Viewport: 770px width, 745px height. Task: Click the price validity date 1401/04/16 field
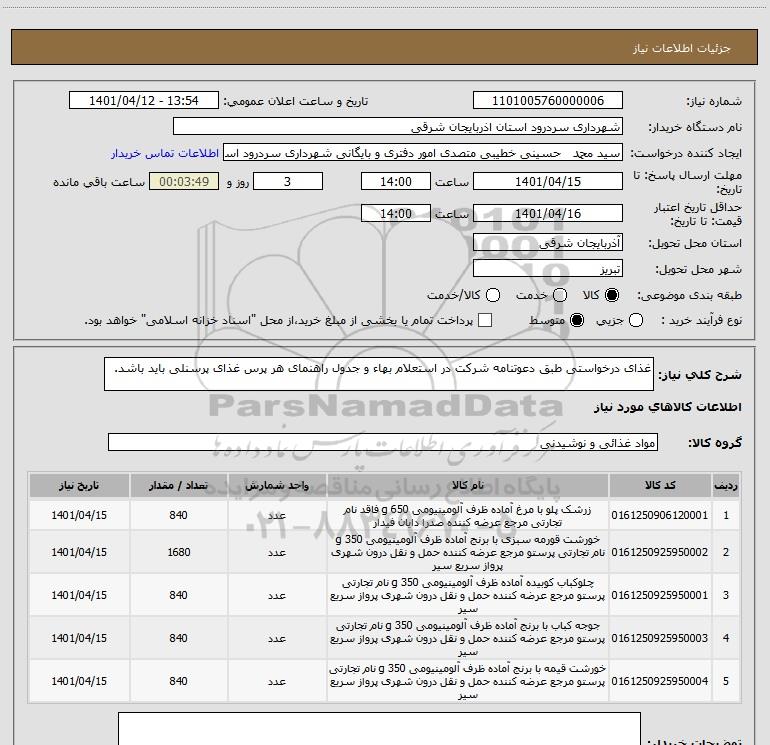click(548, 213)
